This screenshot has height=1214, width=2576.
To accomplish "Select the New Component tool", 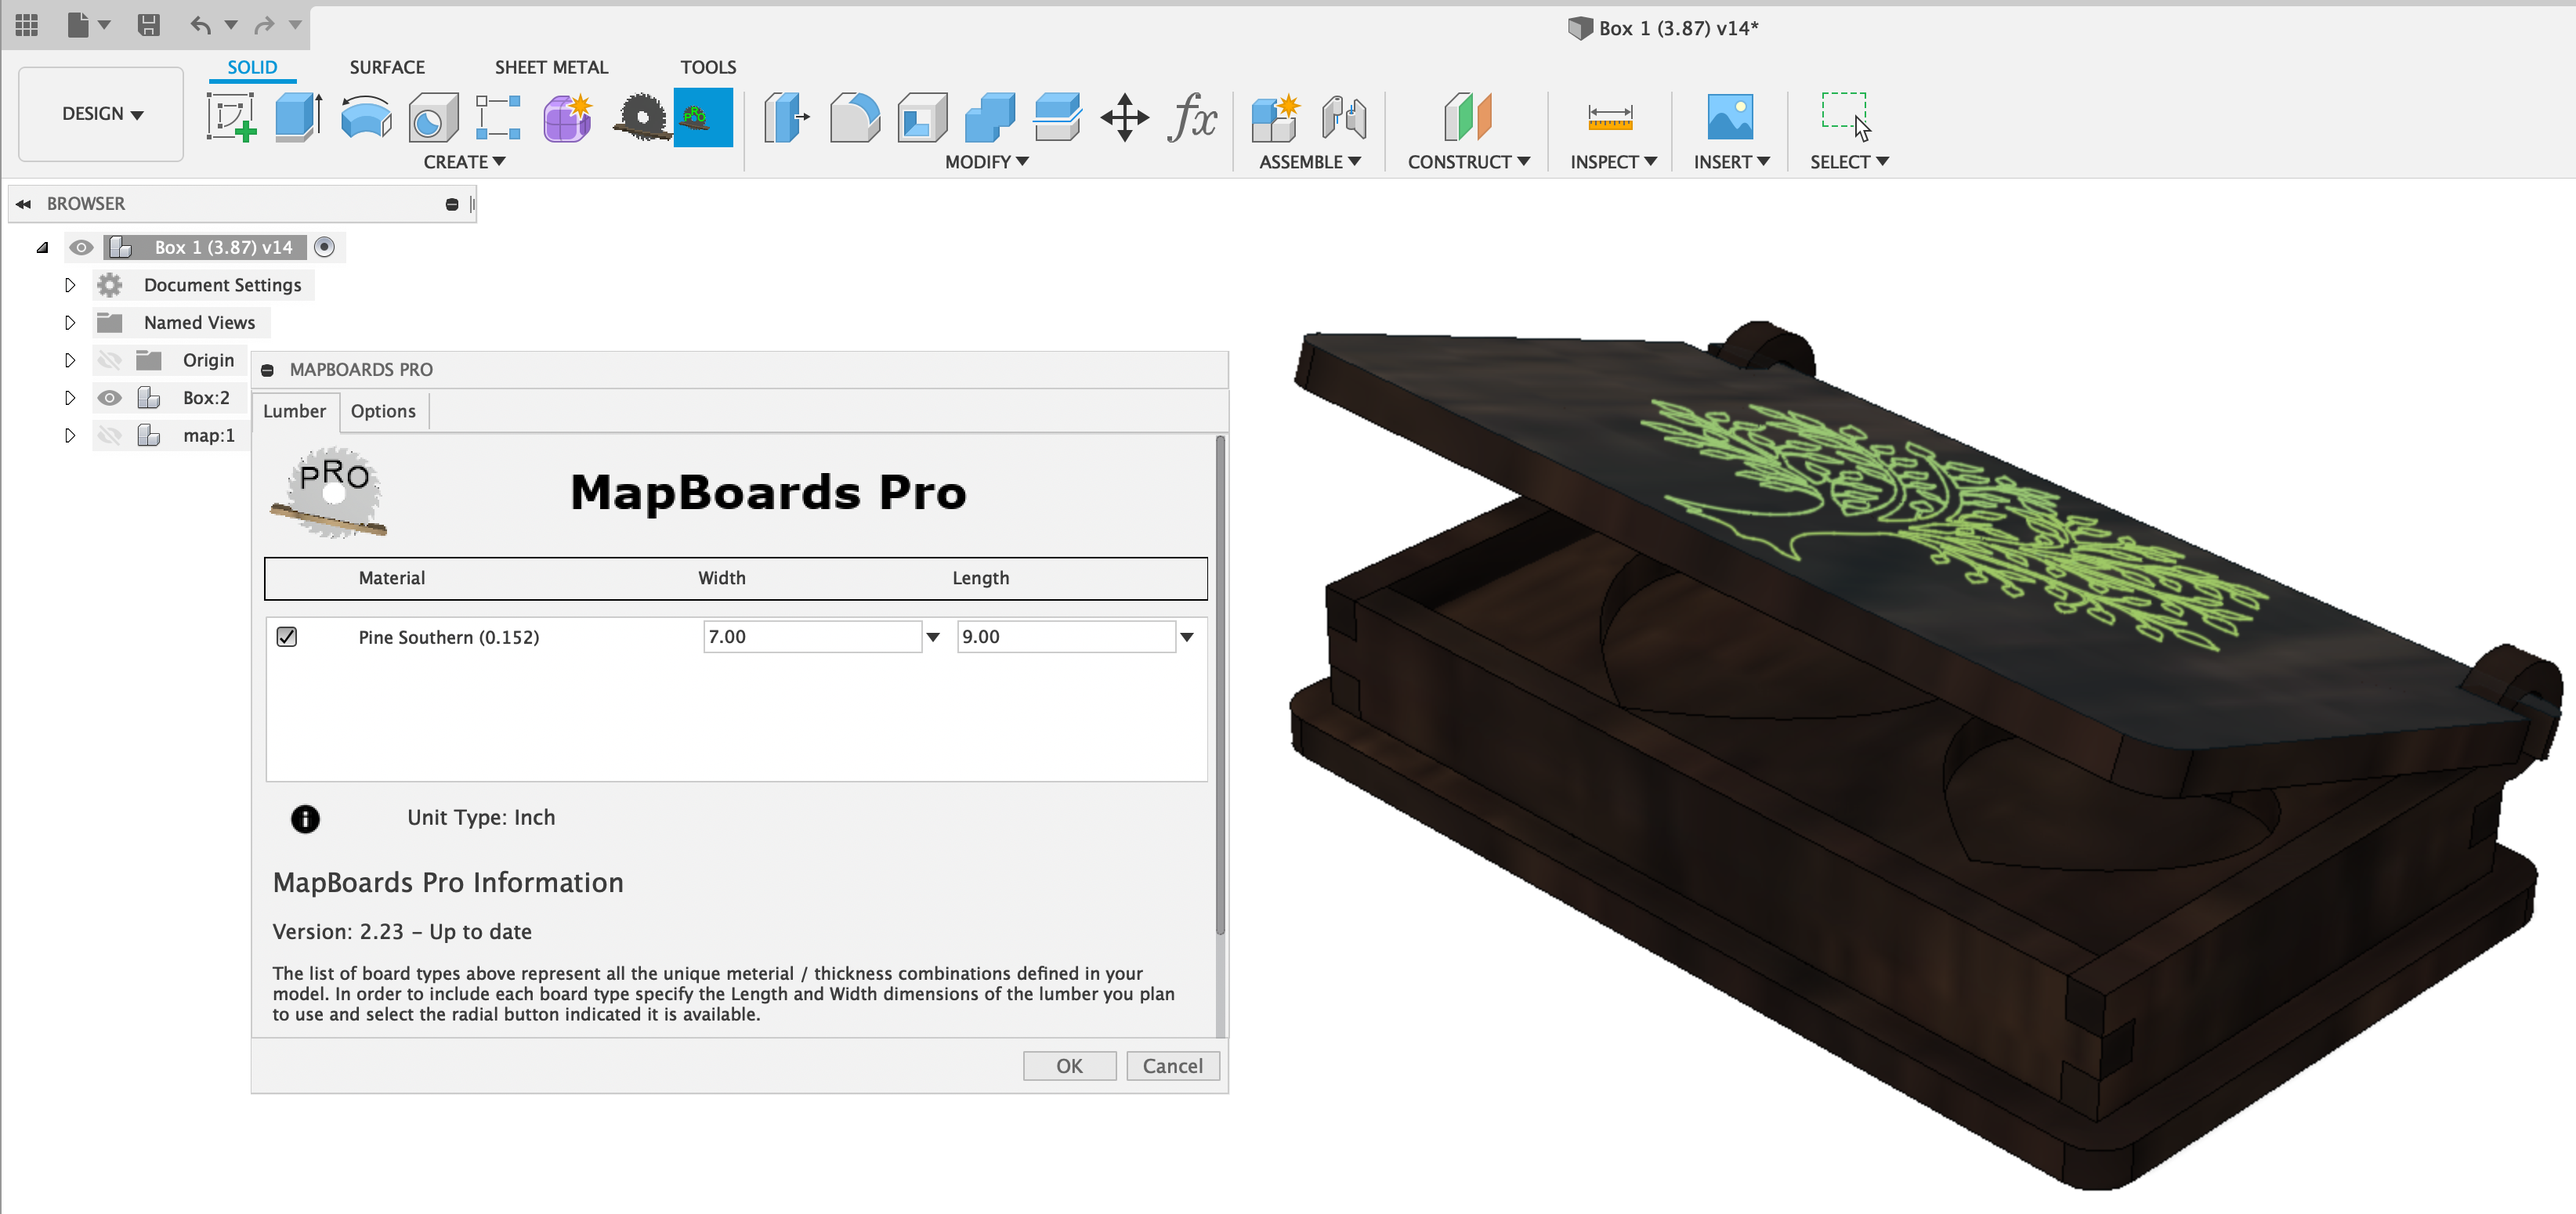I will pos(1276,117).
